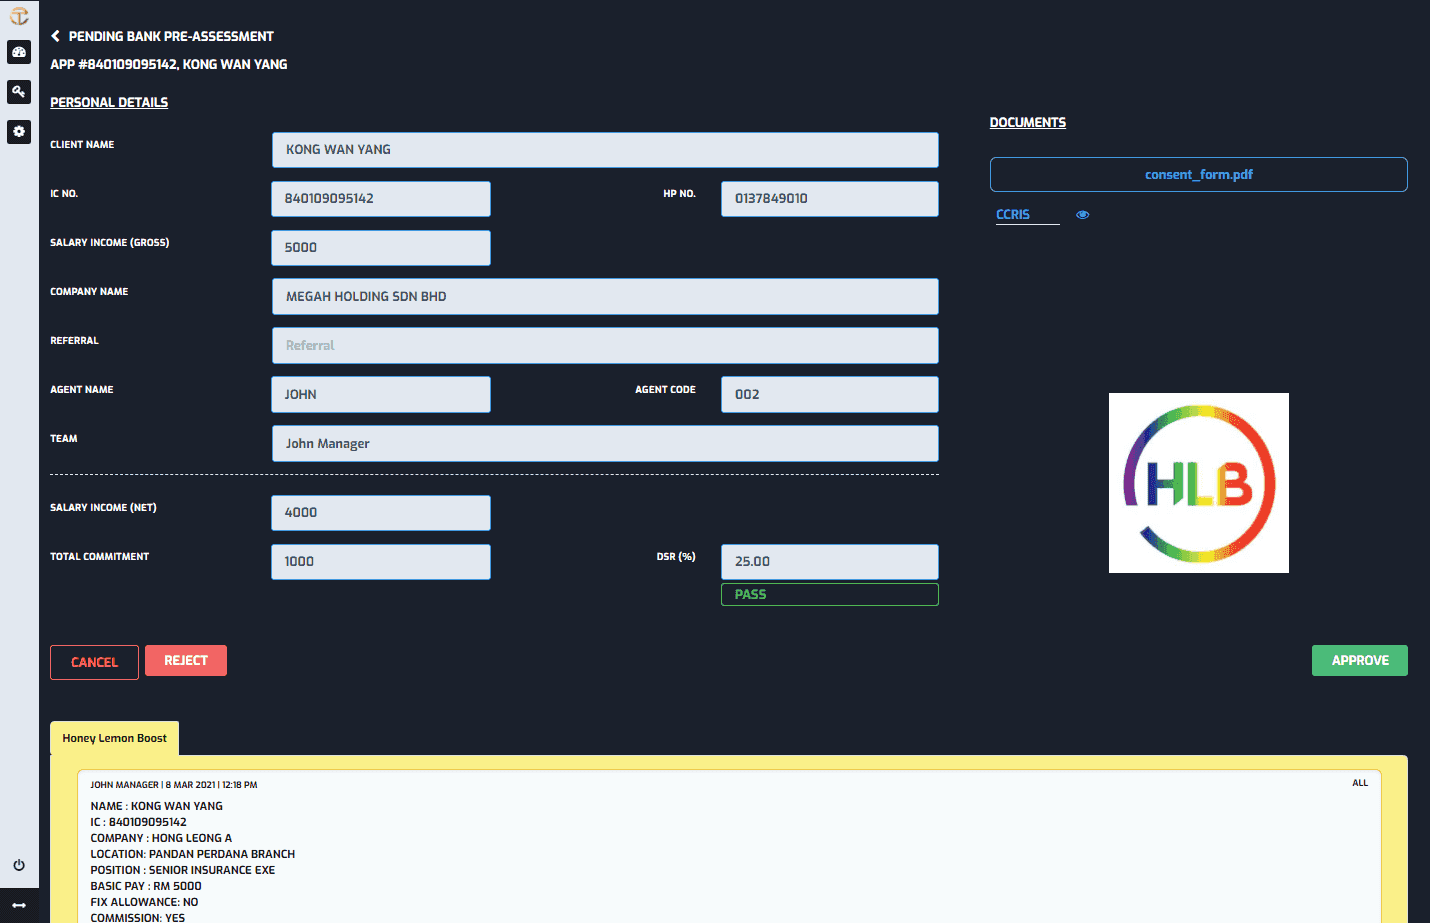Preview CCRIS with the eye icon

[1082, 214]
